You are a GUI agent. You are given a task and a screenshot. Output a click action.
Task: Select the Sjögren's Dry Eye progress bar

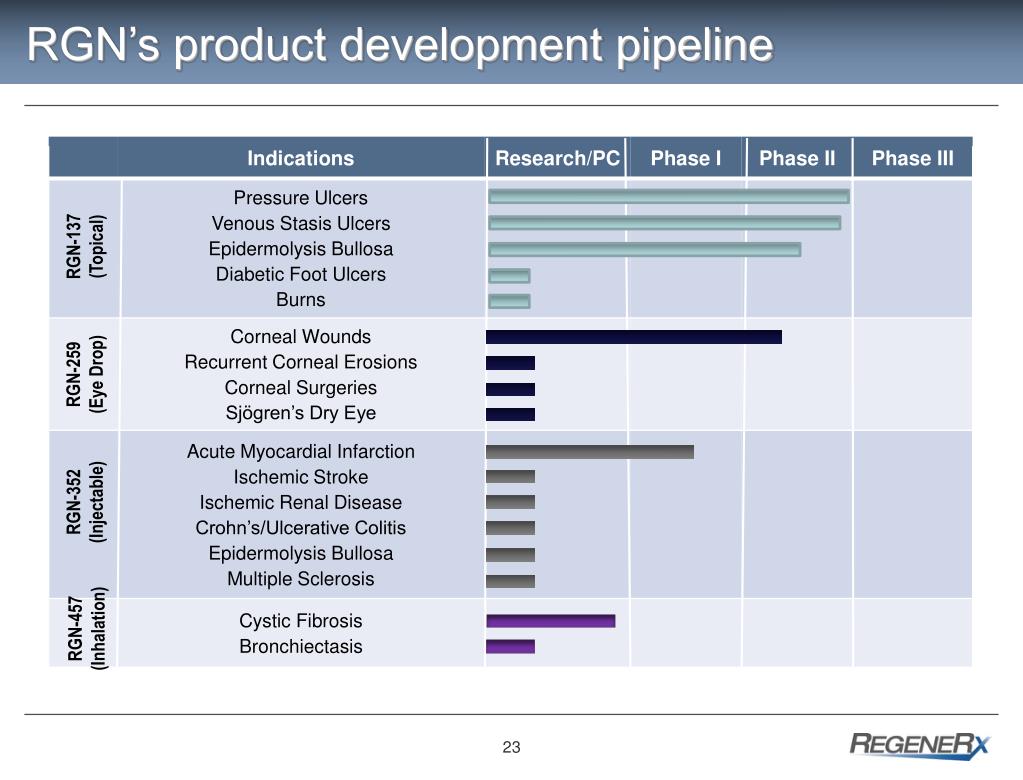tap(510, 414)
